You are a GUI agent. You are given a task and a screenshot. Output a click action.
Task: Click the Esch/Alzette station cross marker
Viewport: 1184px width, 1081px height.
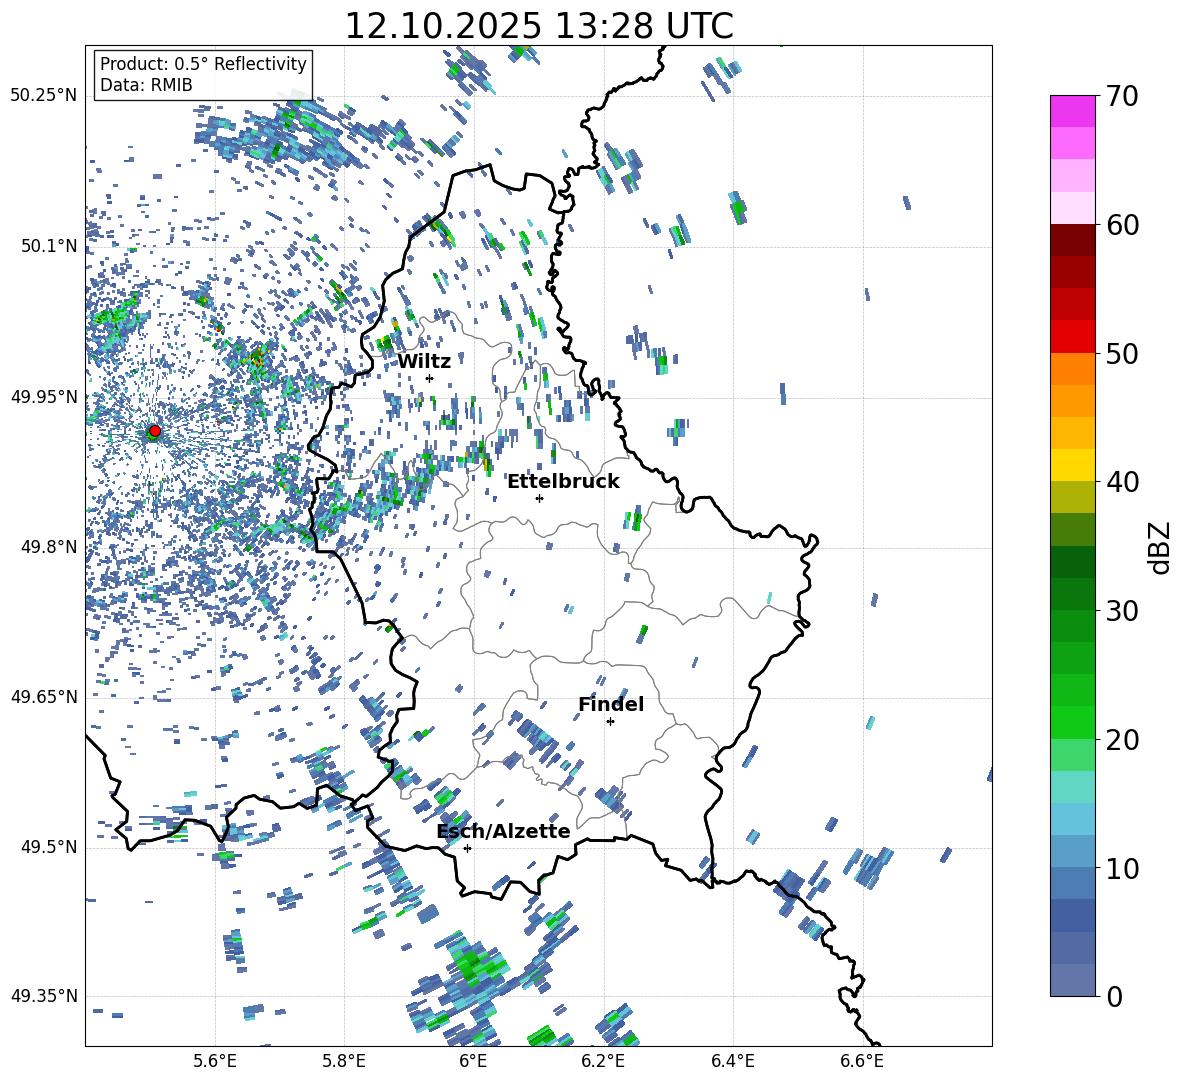pyautogui.click(x=467, y=848)
